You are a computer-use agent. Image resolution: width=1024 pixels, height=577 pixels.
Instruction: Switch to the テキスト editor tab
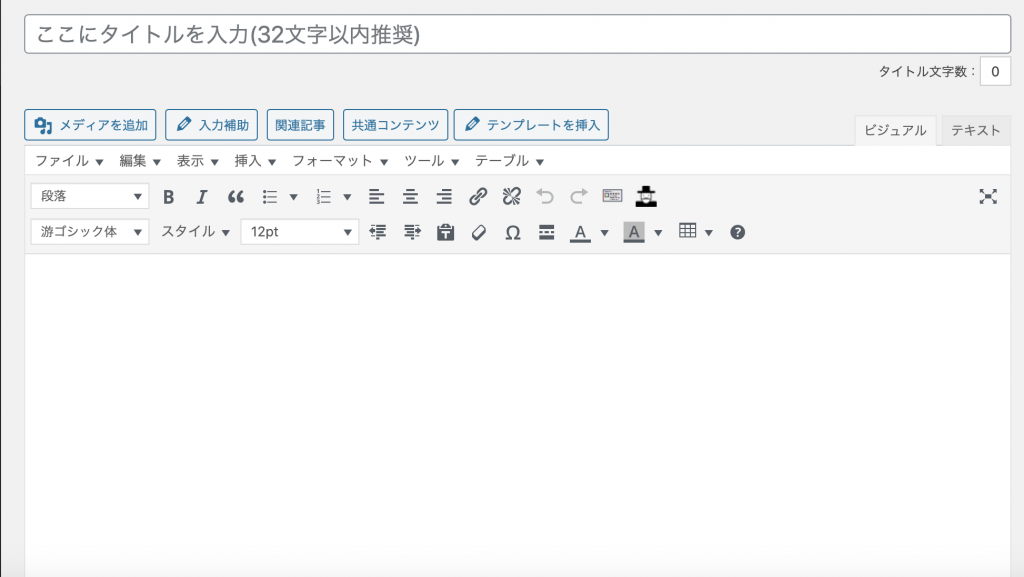(975, 131)
